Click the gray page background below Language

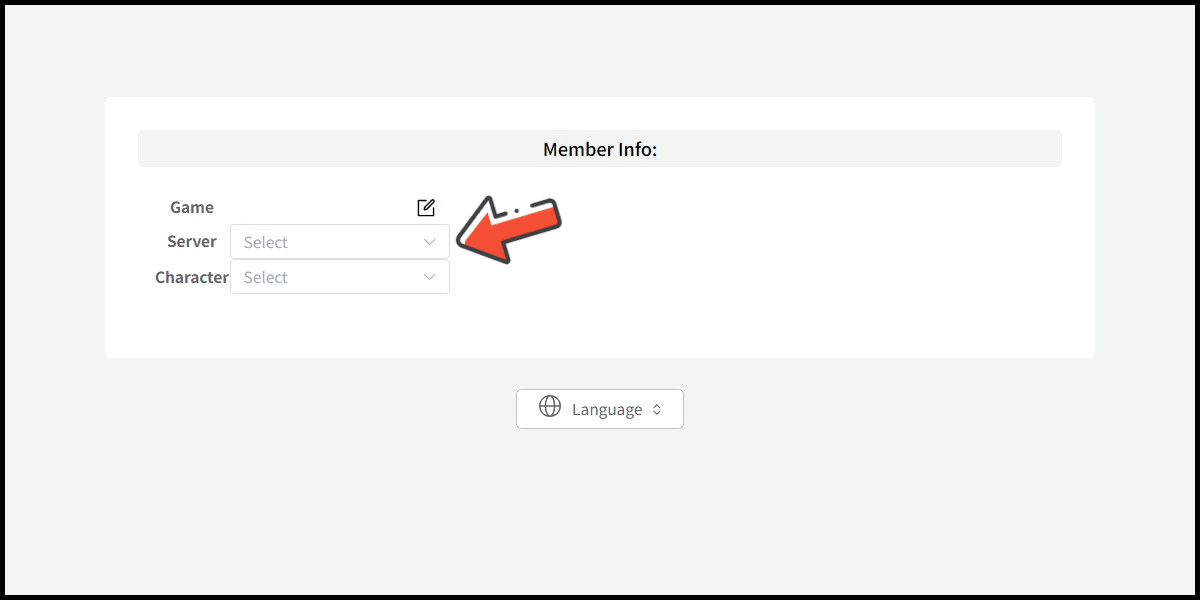[600, 510]
